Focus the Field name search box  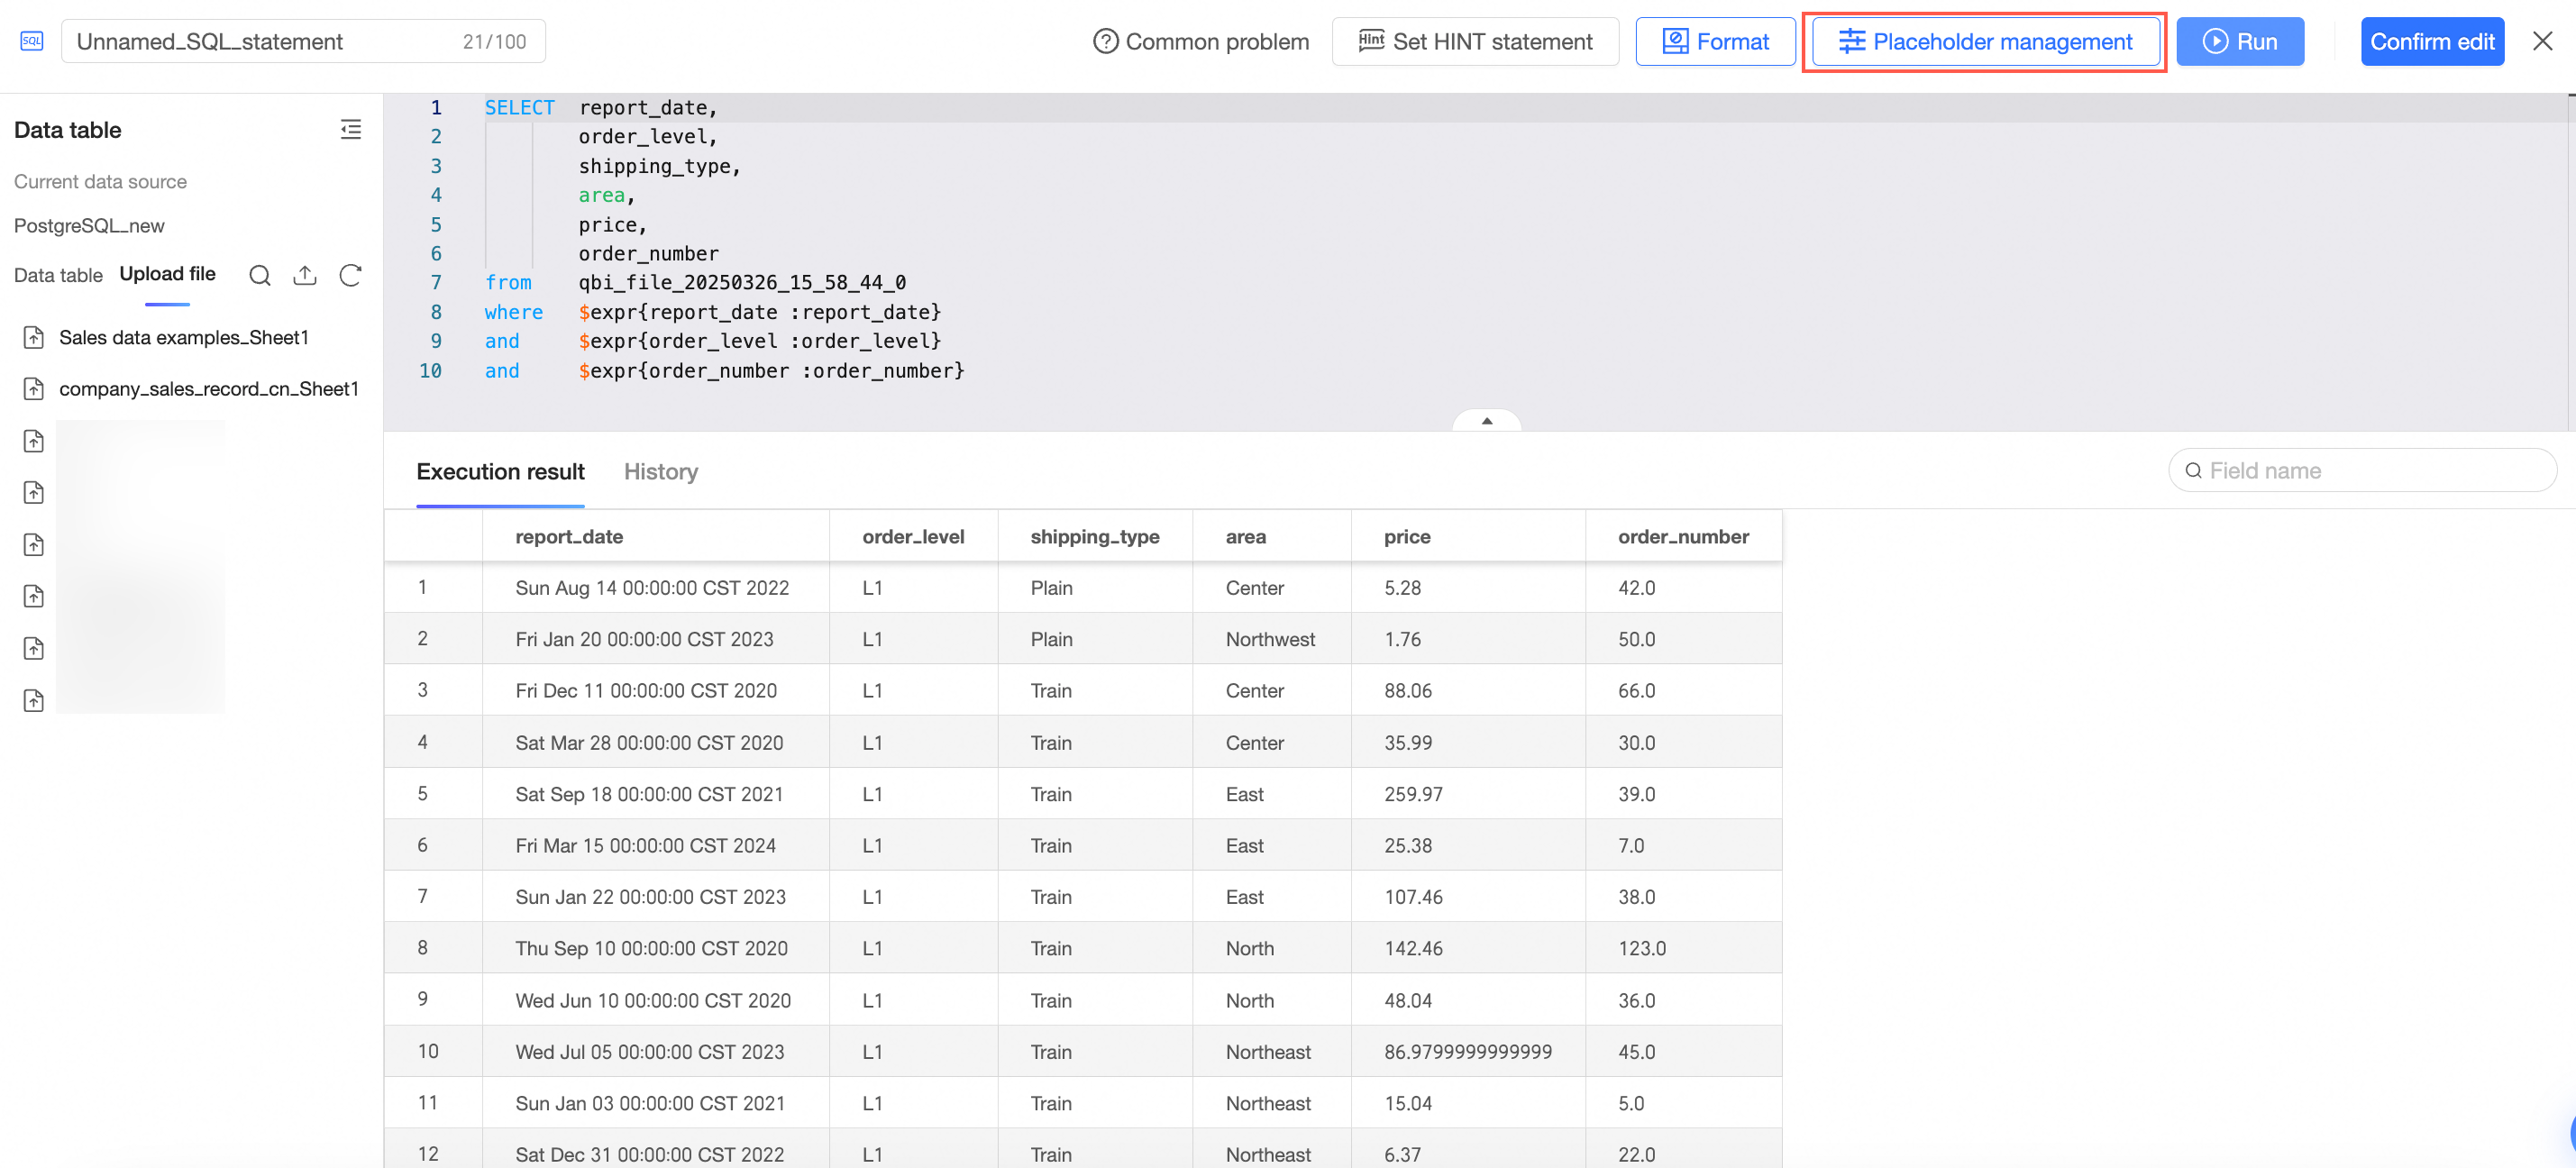click(2362, 470)
